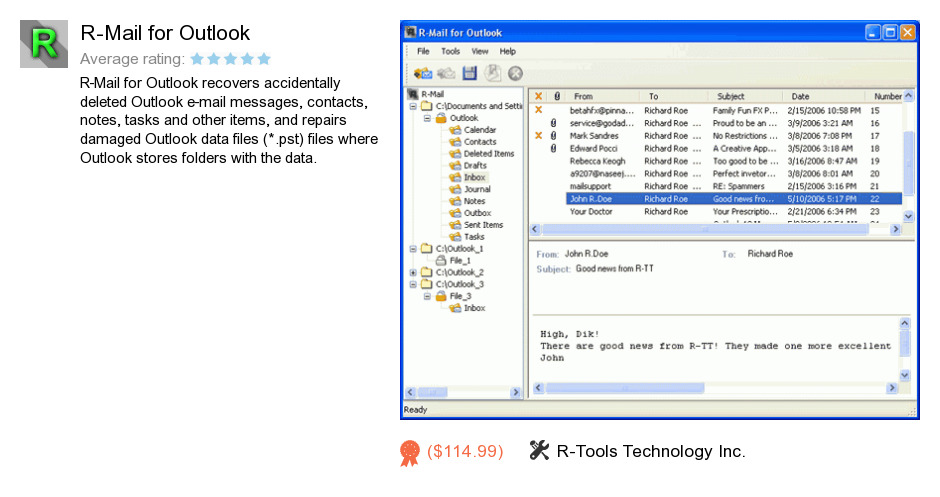Click the green R app logo
This screenshot has height=497, width=940.
pos(44,44)
